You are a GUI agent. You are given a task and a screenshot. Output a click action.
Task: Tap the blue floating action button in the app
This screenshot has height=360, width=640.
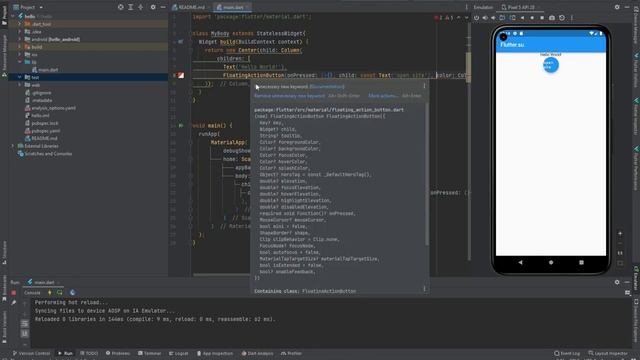click(551, 65)
